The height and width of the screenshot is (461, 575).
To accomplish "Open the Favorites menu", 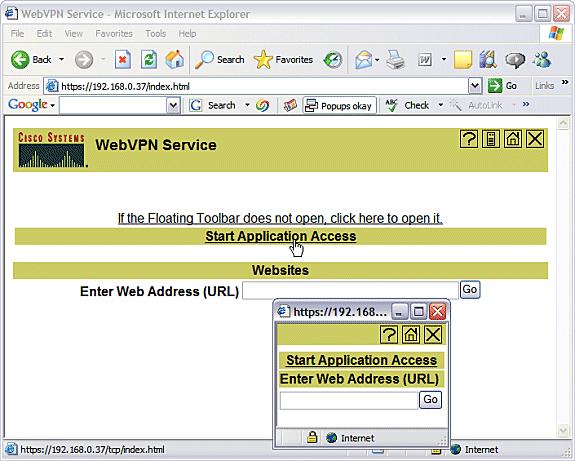I will pos(114,34).
